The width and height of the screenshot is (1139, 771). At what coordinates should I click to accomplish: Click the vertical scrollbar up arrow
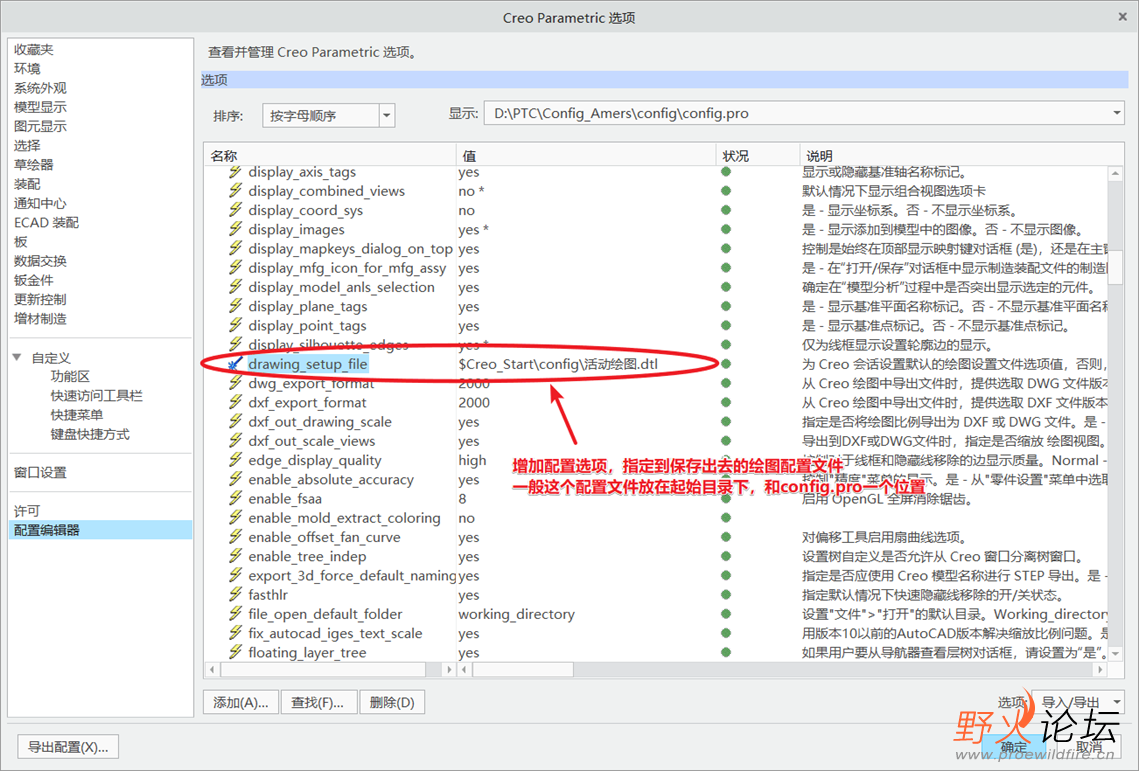pos(1116,173)
